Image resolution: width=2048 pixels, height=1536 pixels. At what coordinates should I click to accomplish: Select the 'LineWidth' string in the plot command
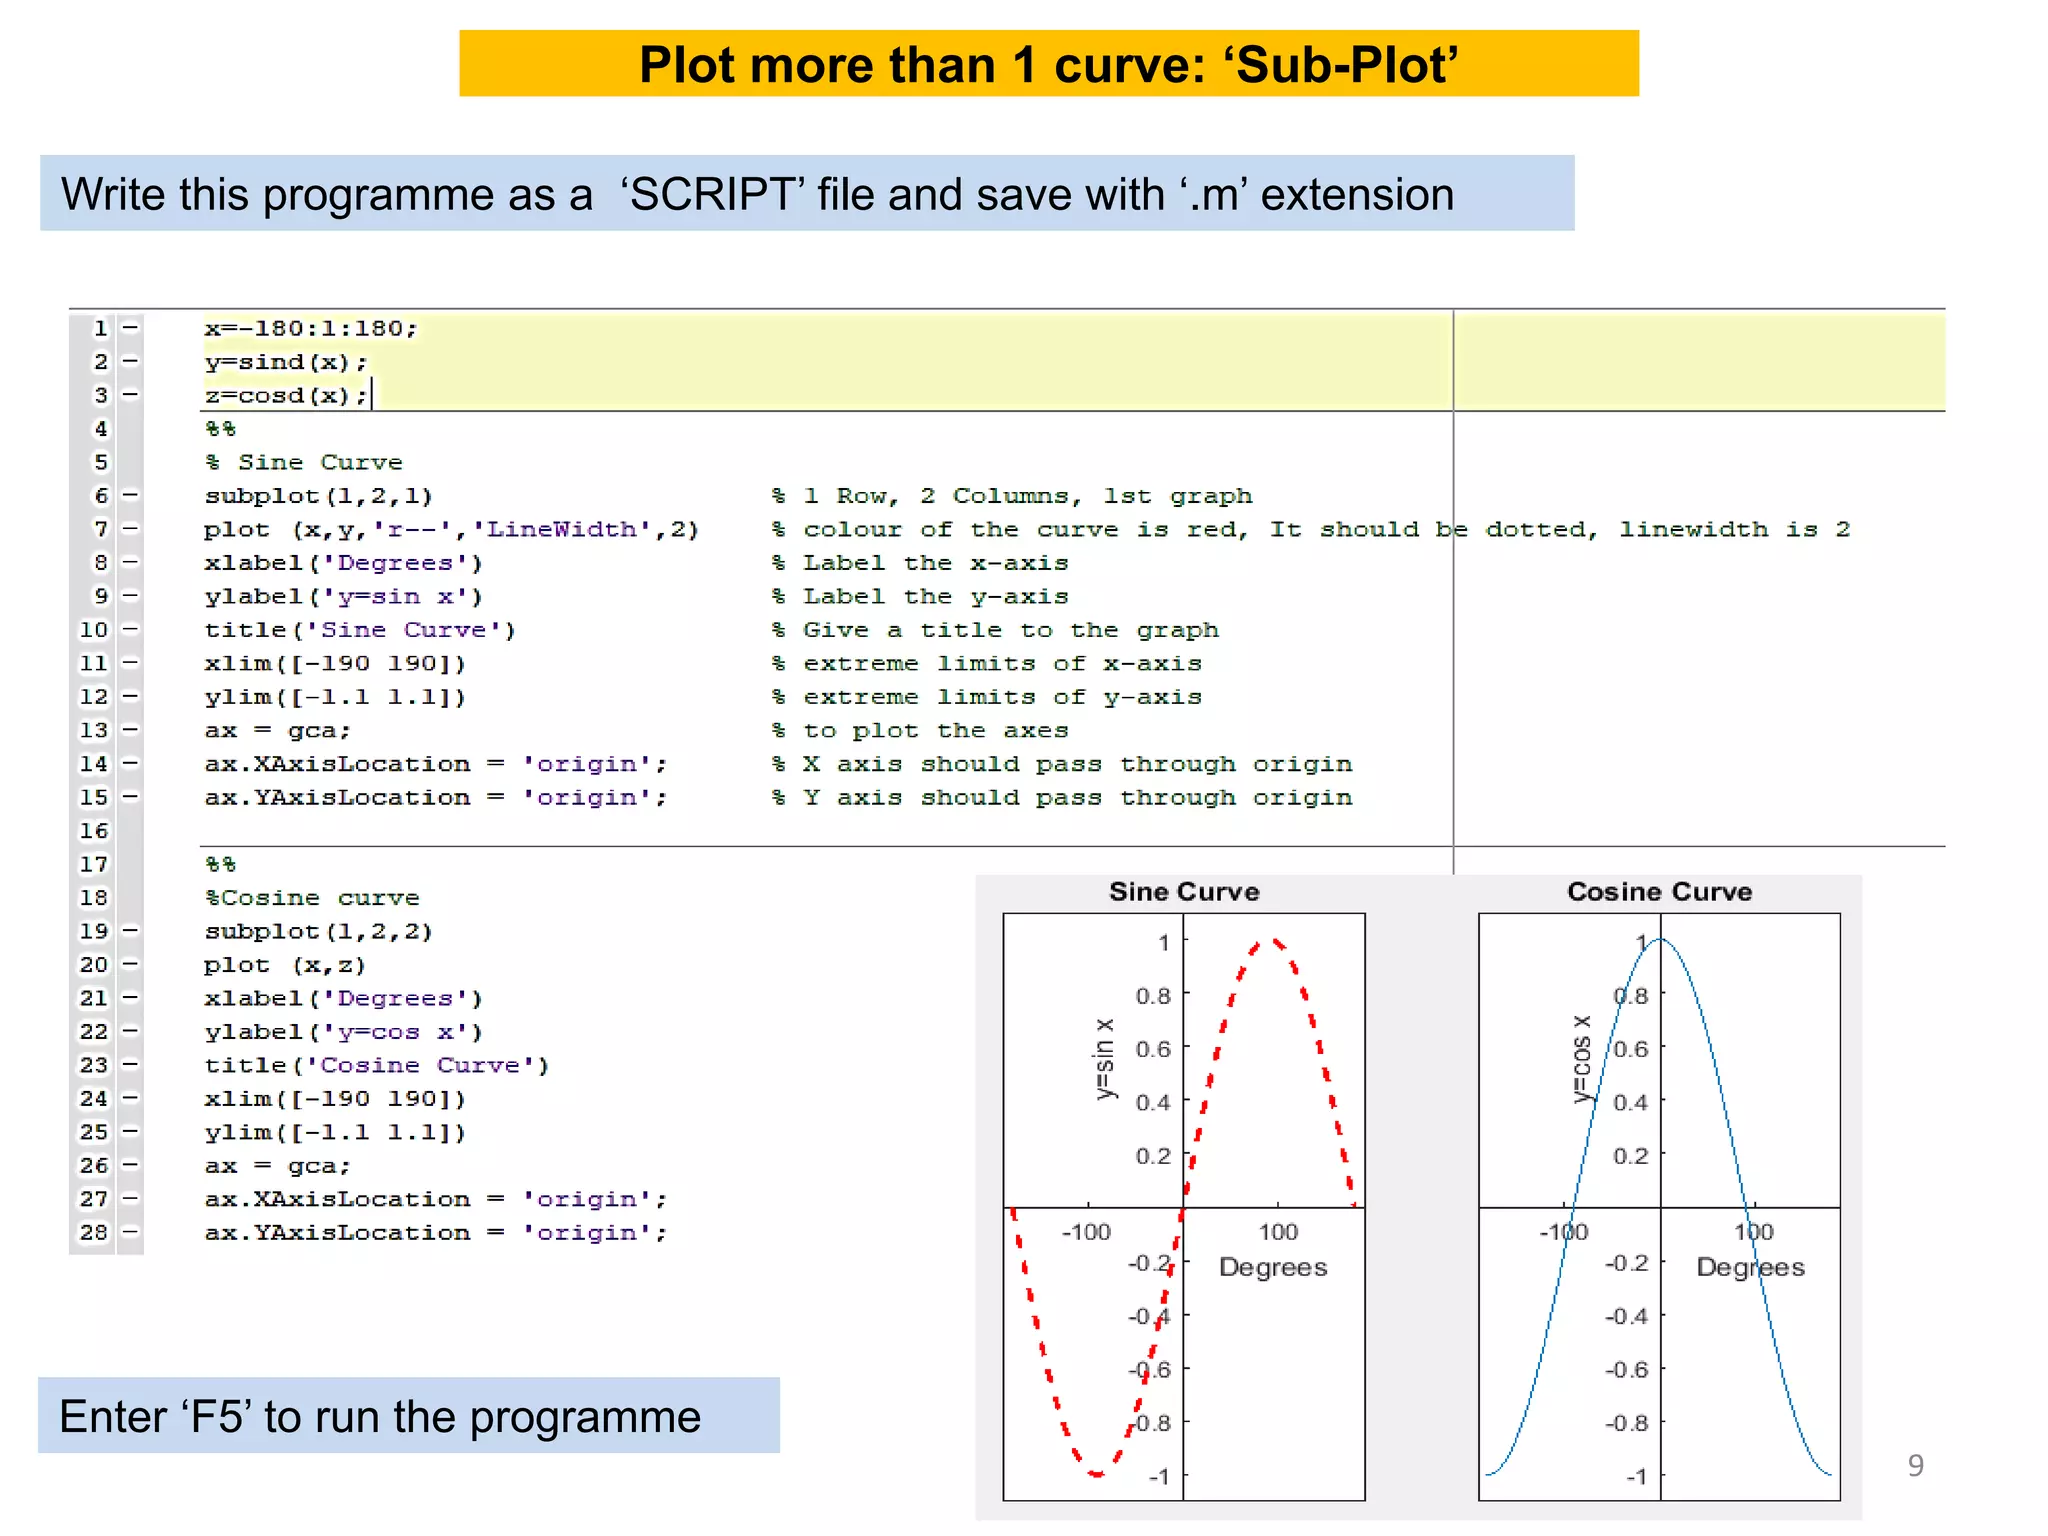pyautogui.click(x=560, y=529)
